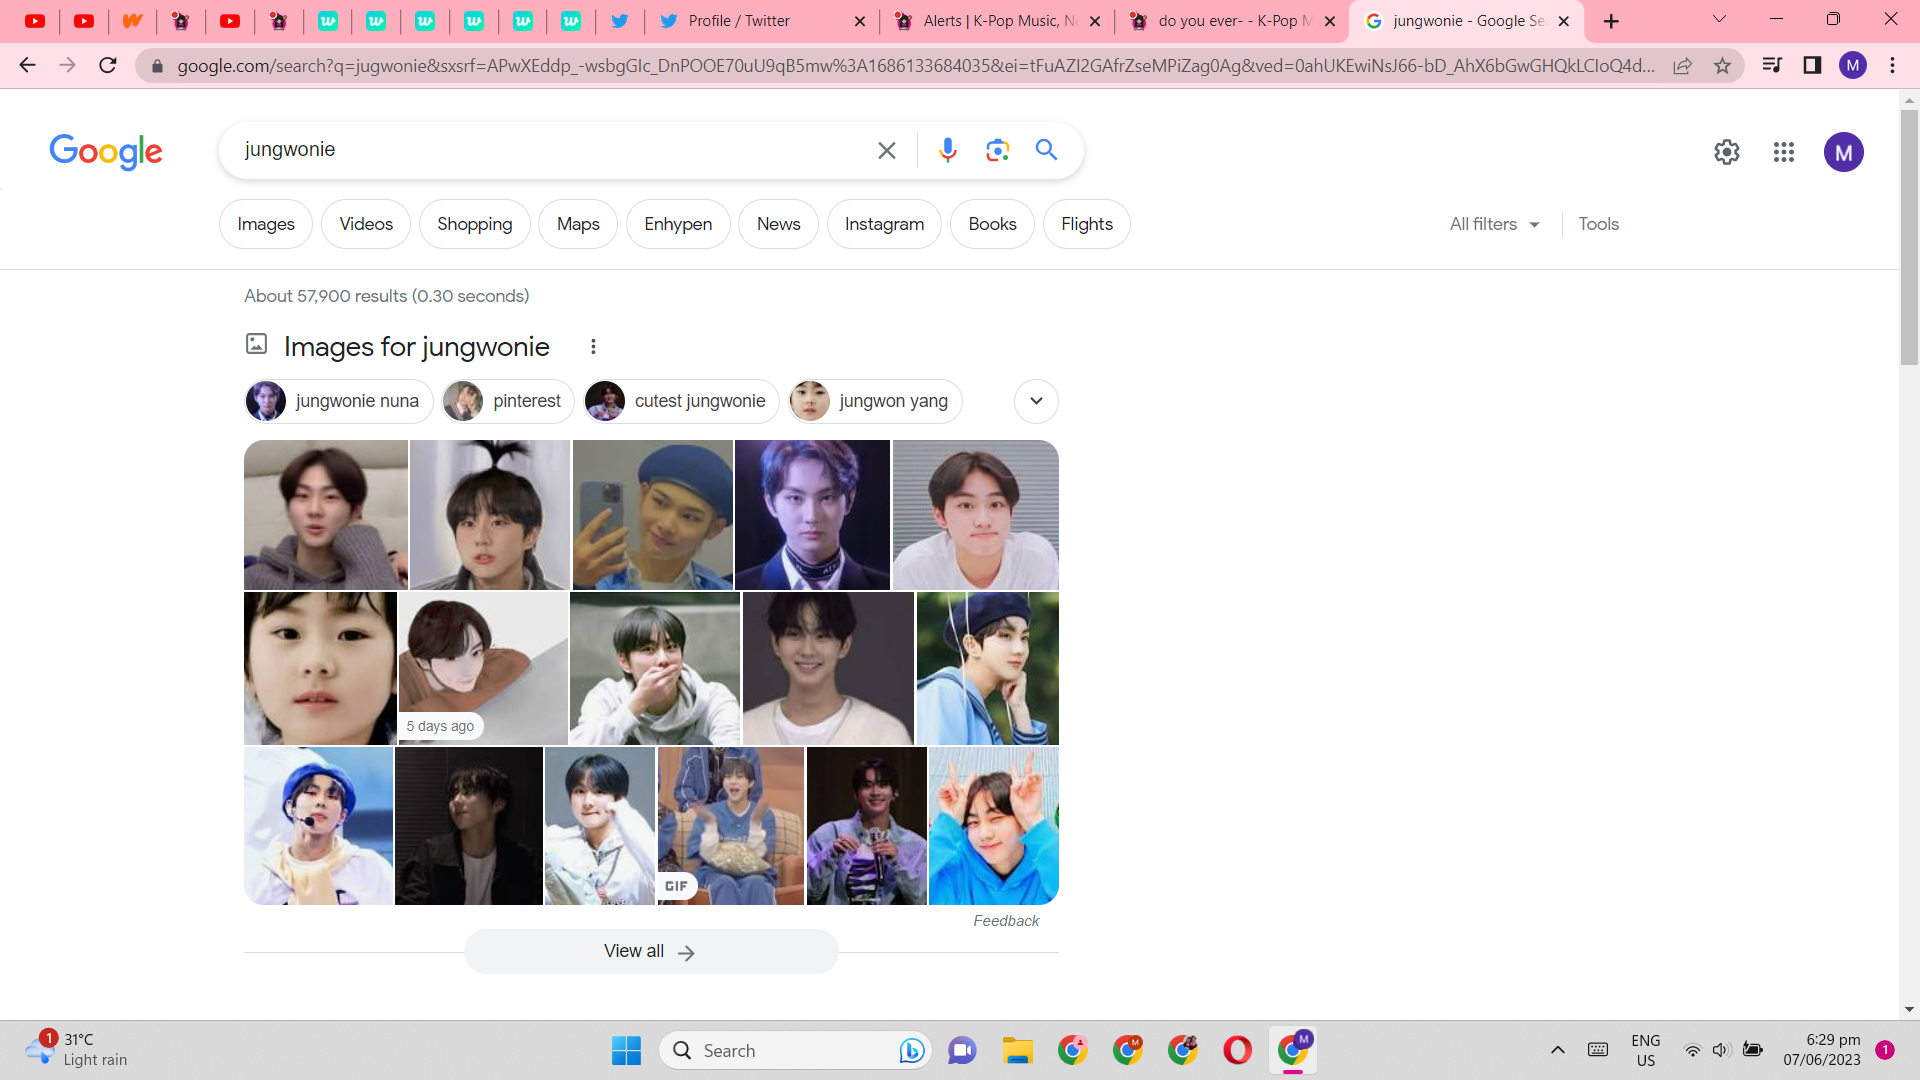Open volume control in system tray
Screen dimensions: 1920x1080
tap(1721, 1050)
